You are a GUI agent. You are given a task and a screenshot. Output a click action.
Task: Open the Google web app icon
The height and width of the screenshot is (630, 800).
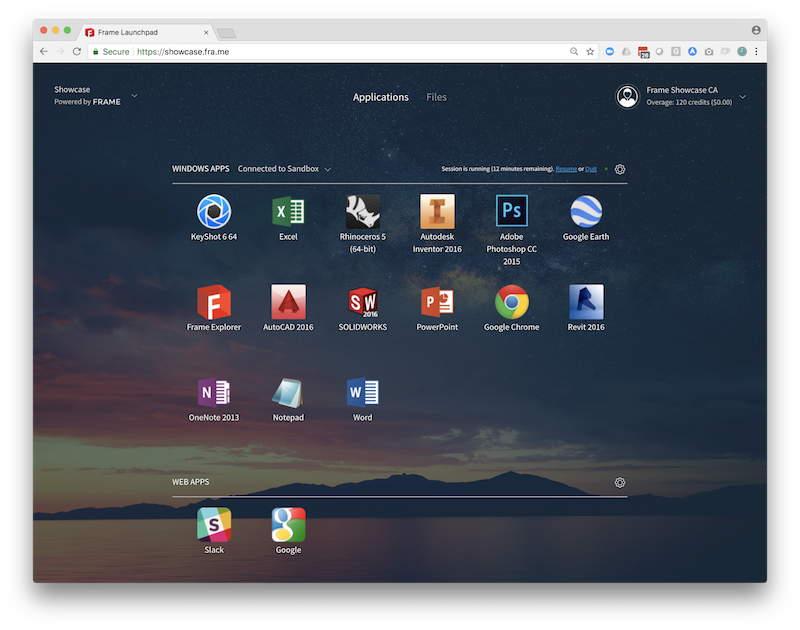tap(288, 524)
